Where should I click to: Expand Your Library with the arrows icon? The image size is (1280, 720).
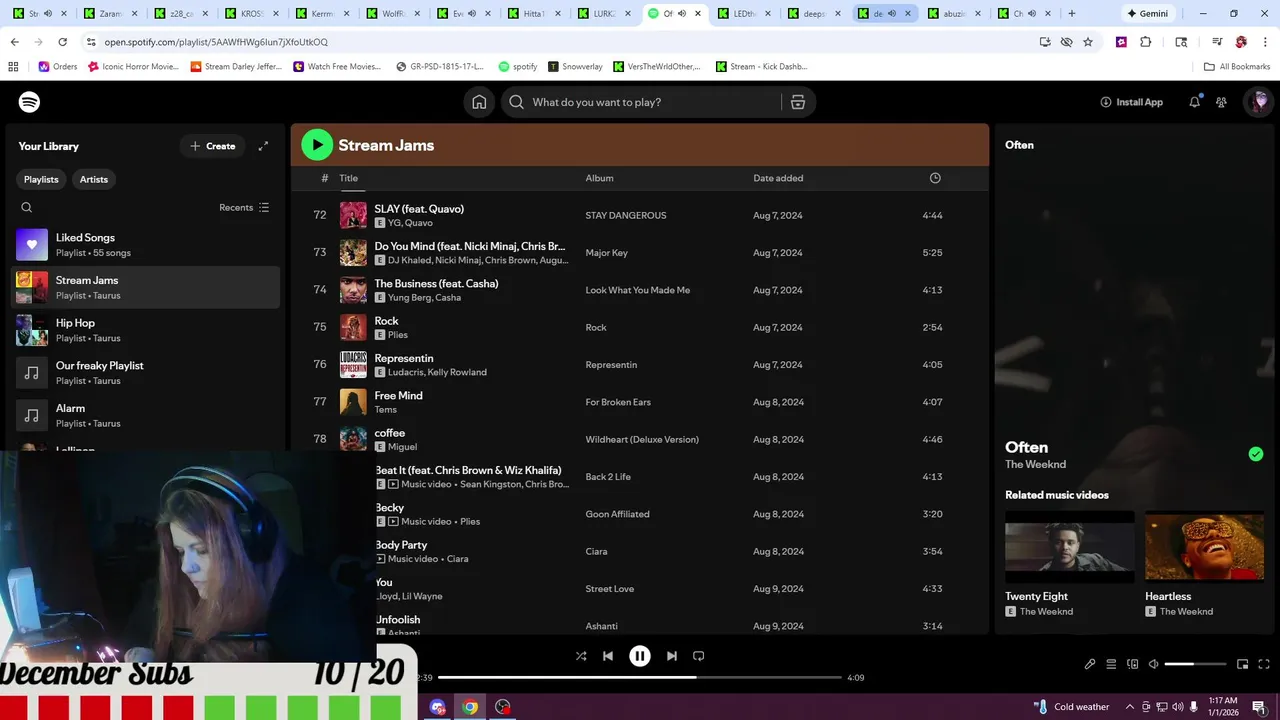tap(263, 146)
